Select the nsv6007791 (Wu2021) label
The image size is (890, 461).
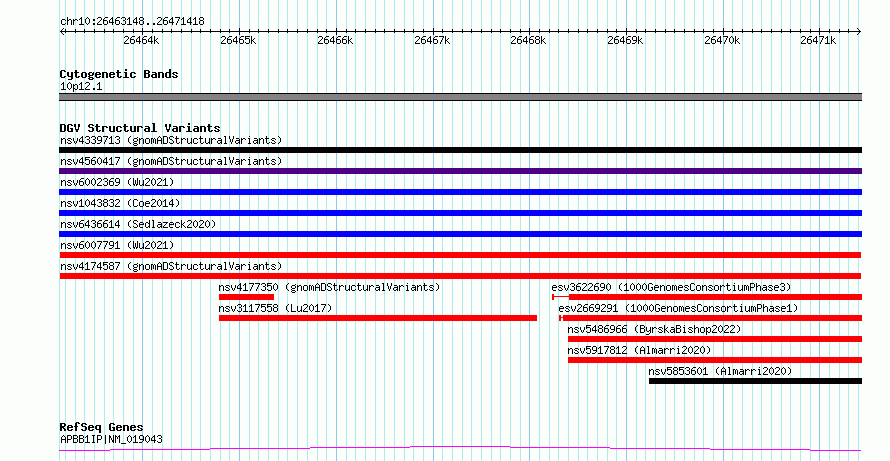click(117, 245)
